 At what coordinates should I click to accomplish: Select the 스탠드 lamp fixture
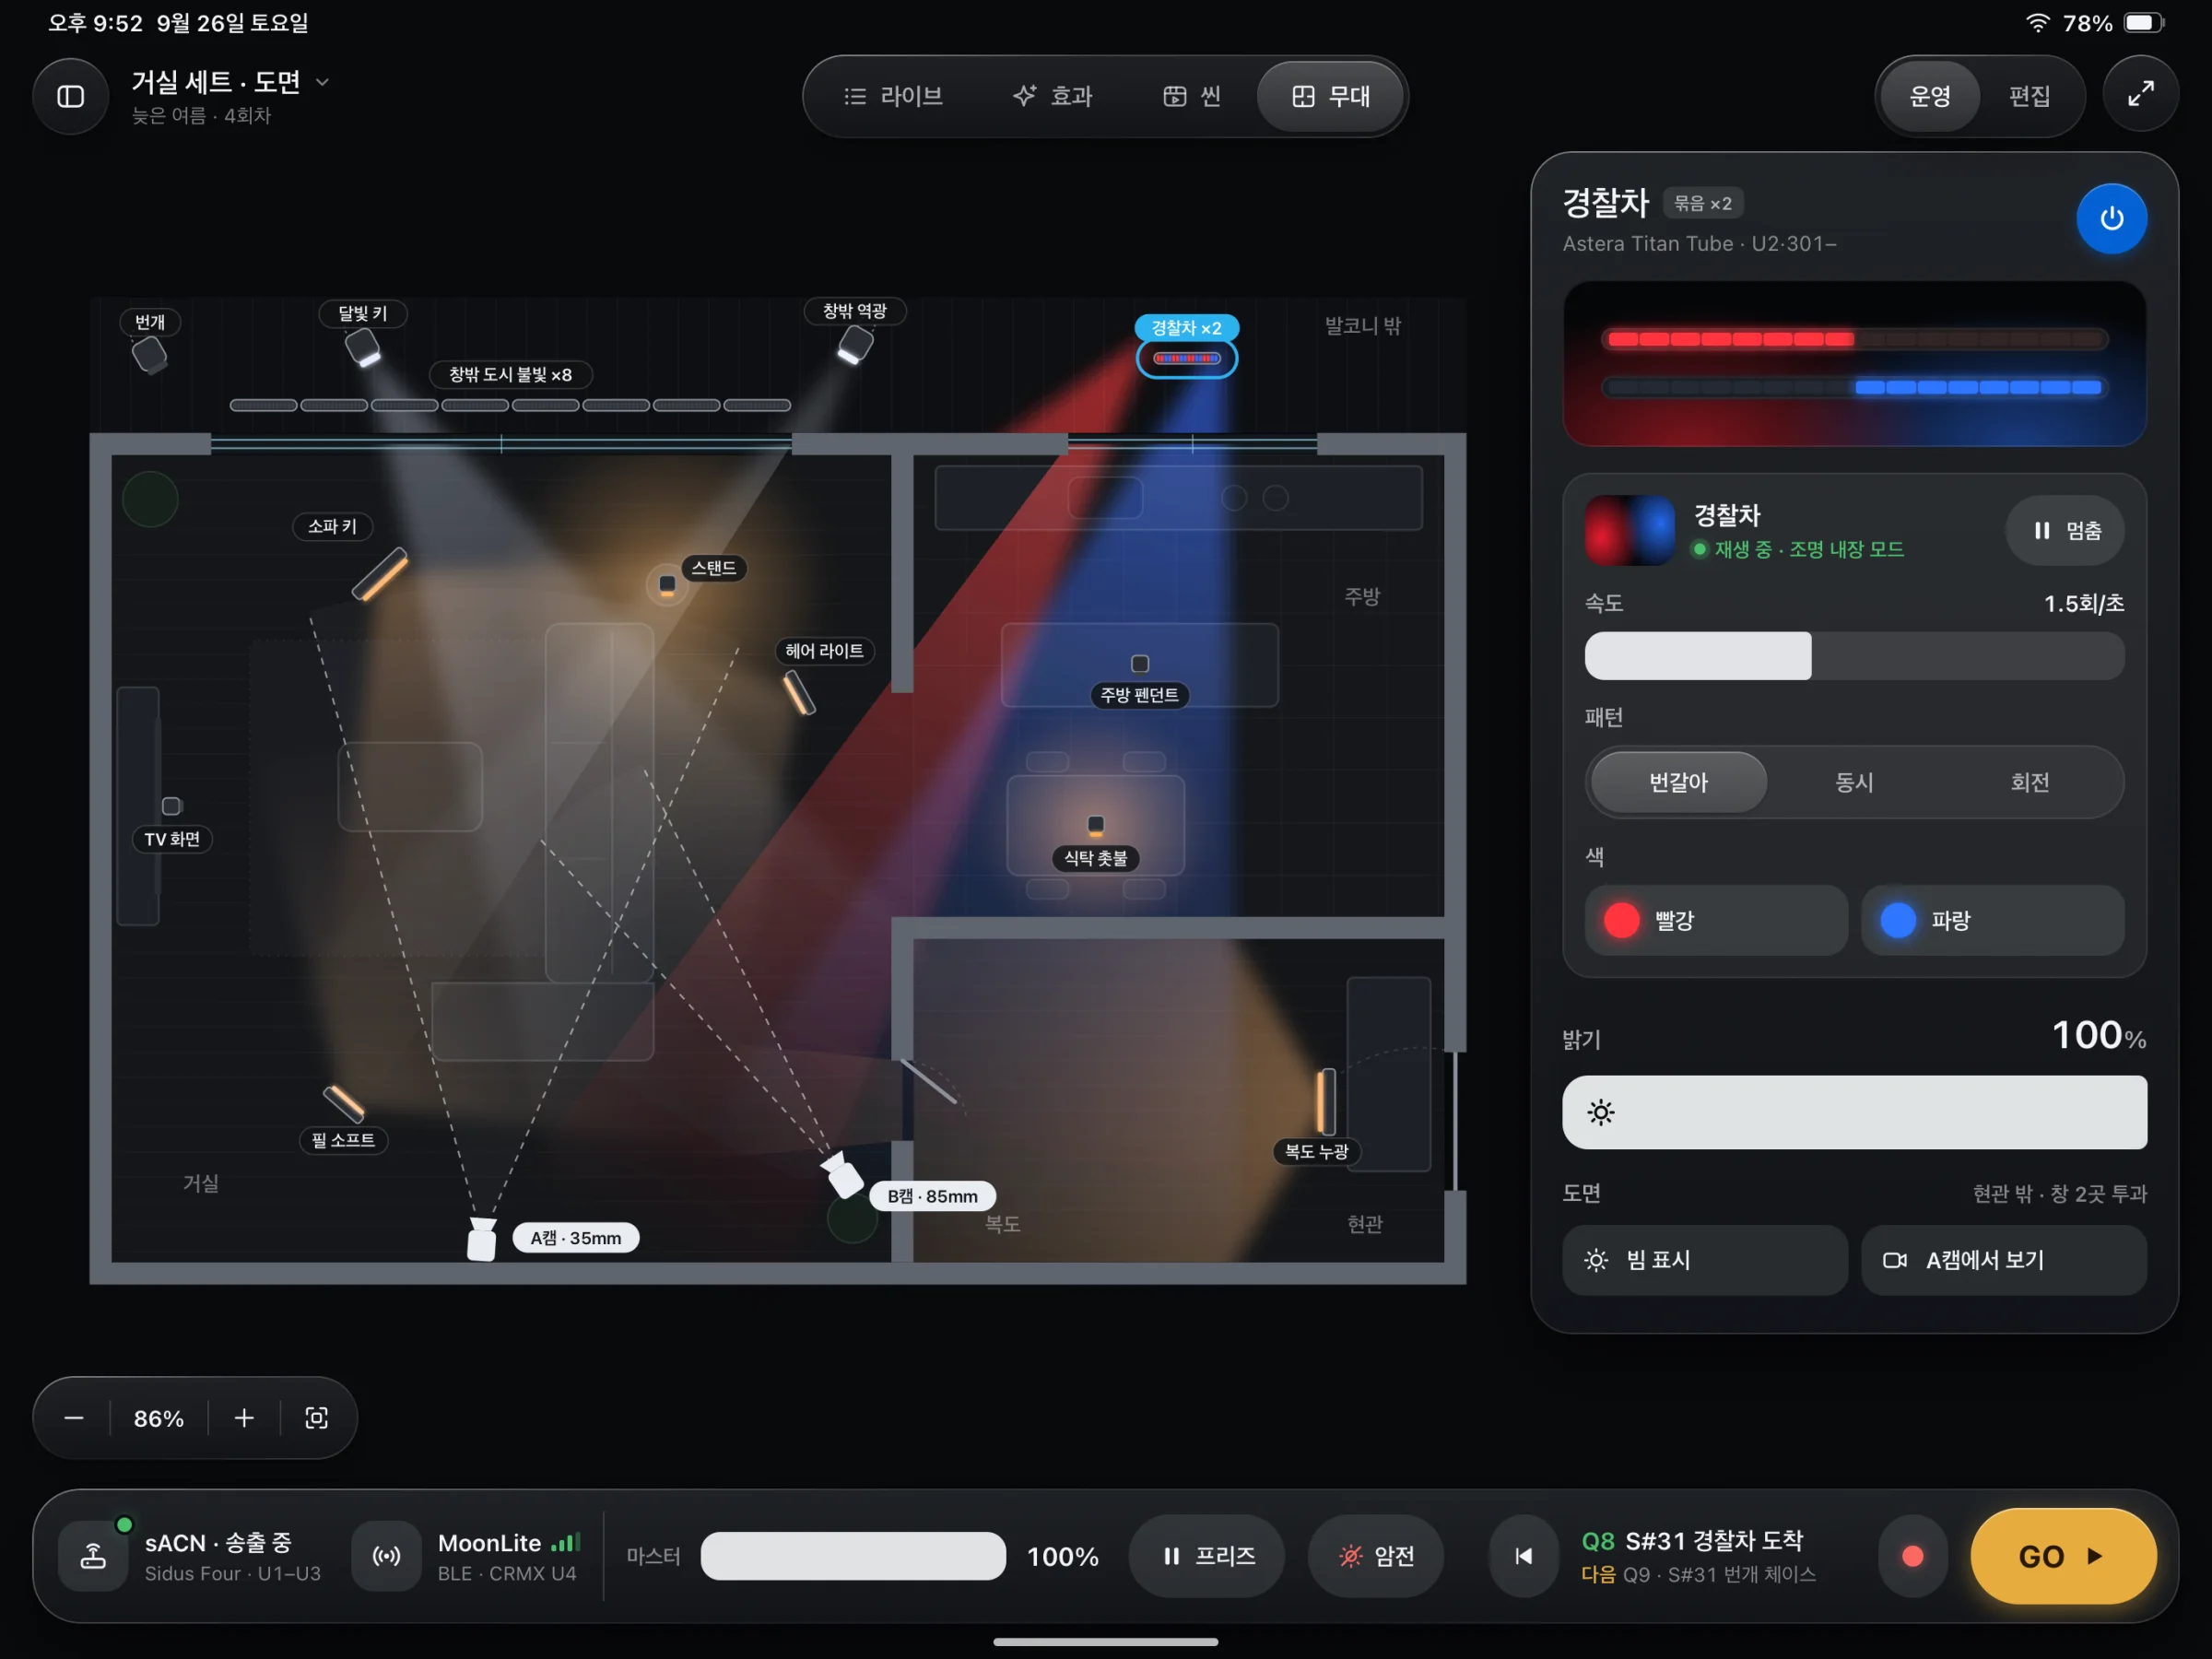click(667, 584)
